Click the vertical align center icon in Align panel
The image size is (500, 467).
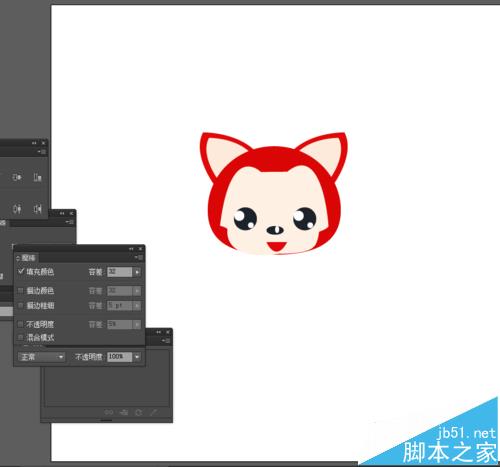pyautogui.click(x=17, y=177)
